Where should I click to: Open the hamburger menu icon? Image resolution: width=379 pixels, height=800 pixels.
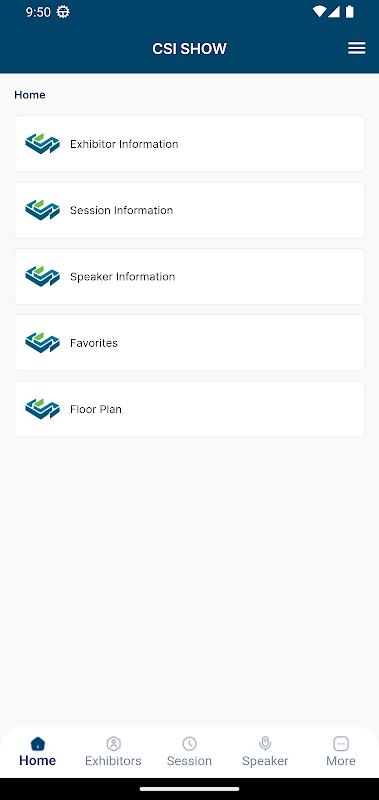coord(357,48)
